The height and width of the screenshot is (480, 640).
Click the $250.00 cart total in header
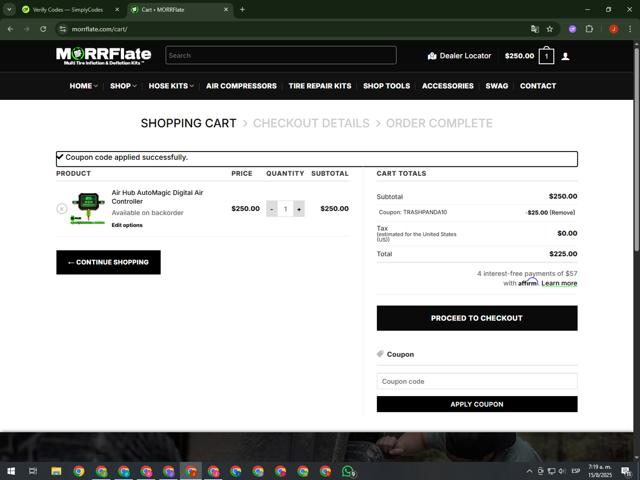click(x=519, y=56)
